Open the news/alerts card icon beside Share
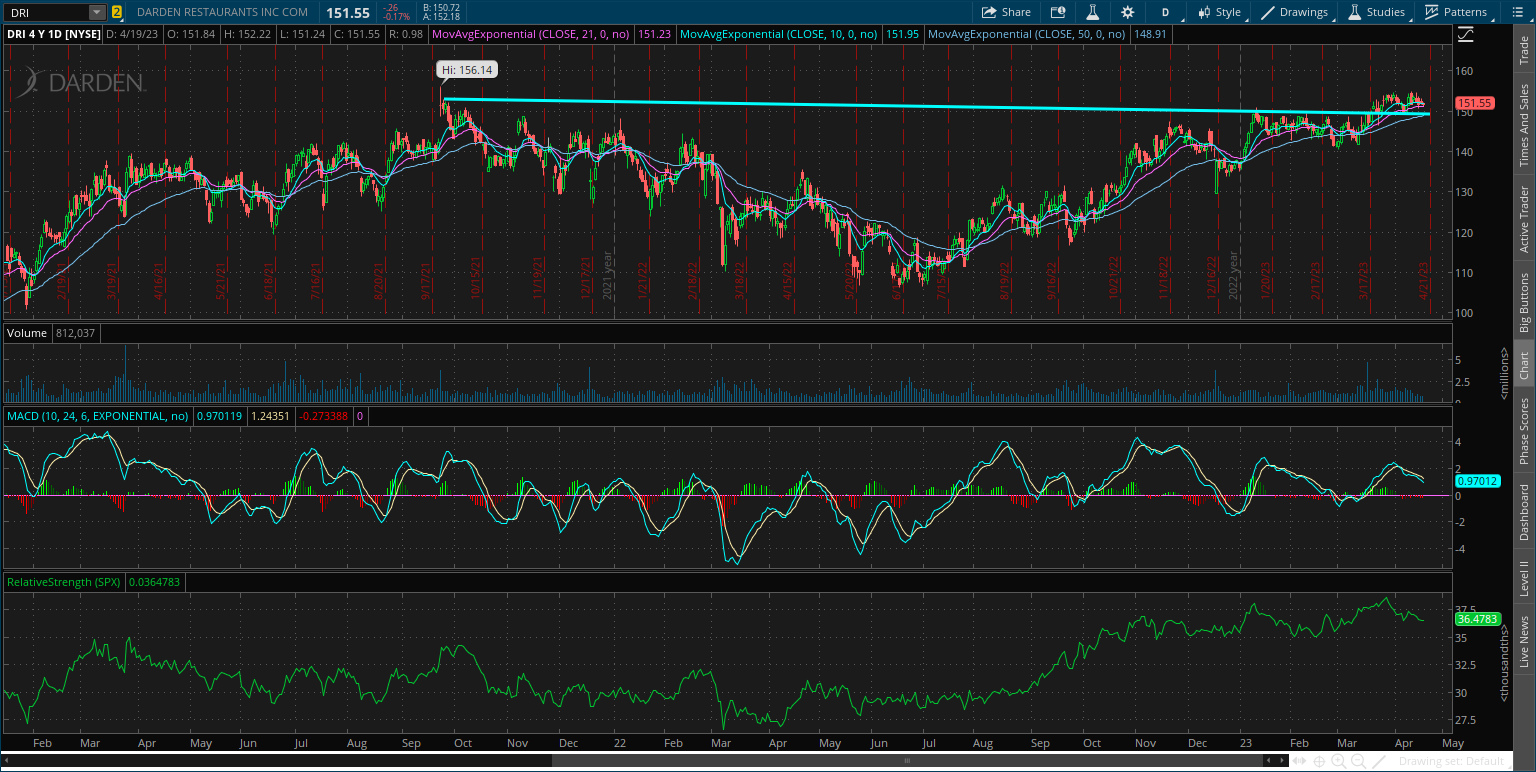The width and height of the screenshot is (1536, 772). [x=1058, y=12]
